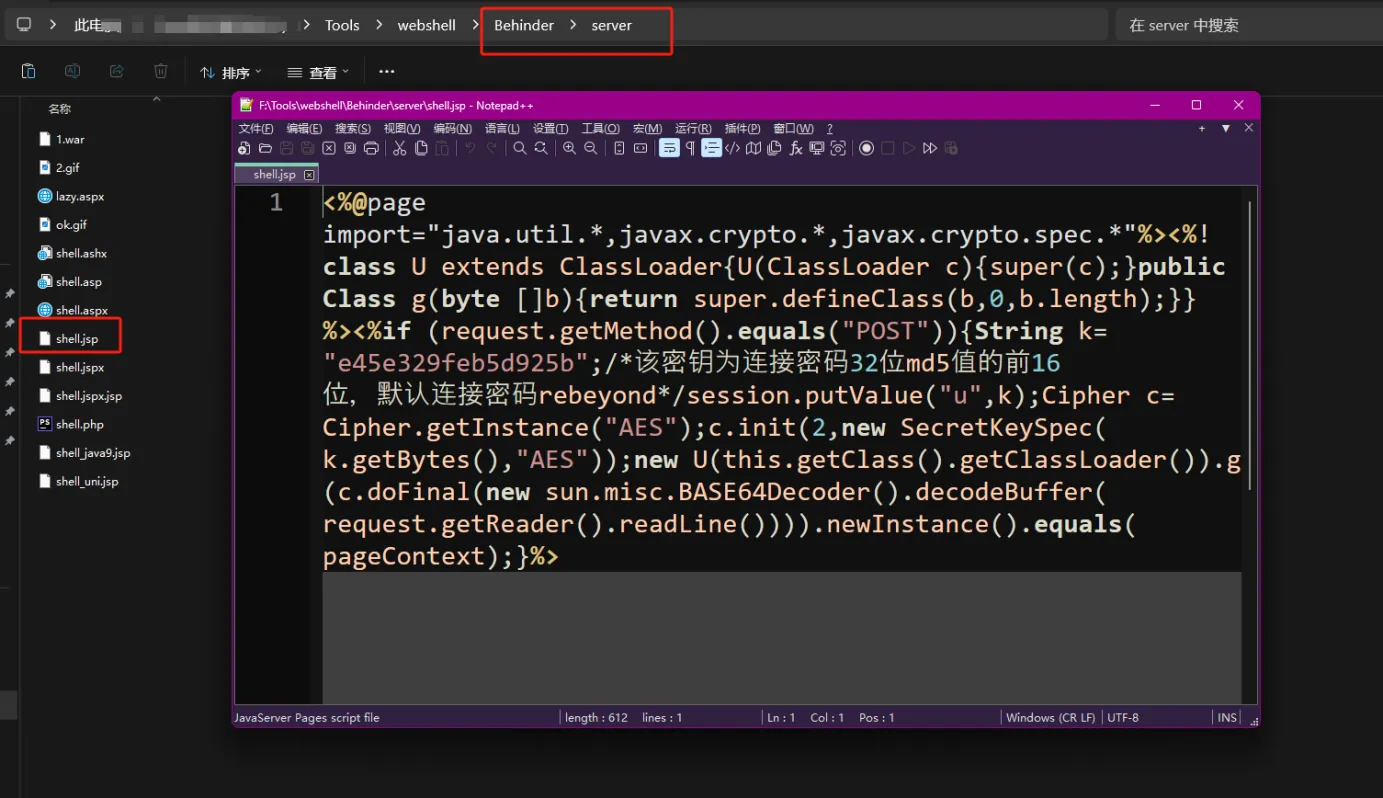Select shell.php in the Explorer file list
Viewport: 1383px width, 798px height.
[71, 424]
